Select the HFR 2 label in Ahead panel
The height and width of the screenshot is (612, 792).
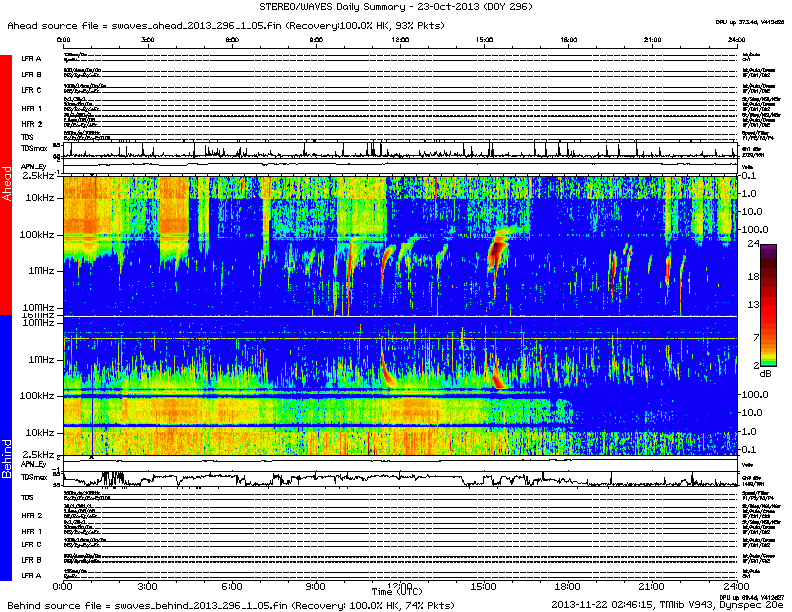[x=31, y=124]
